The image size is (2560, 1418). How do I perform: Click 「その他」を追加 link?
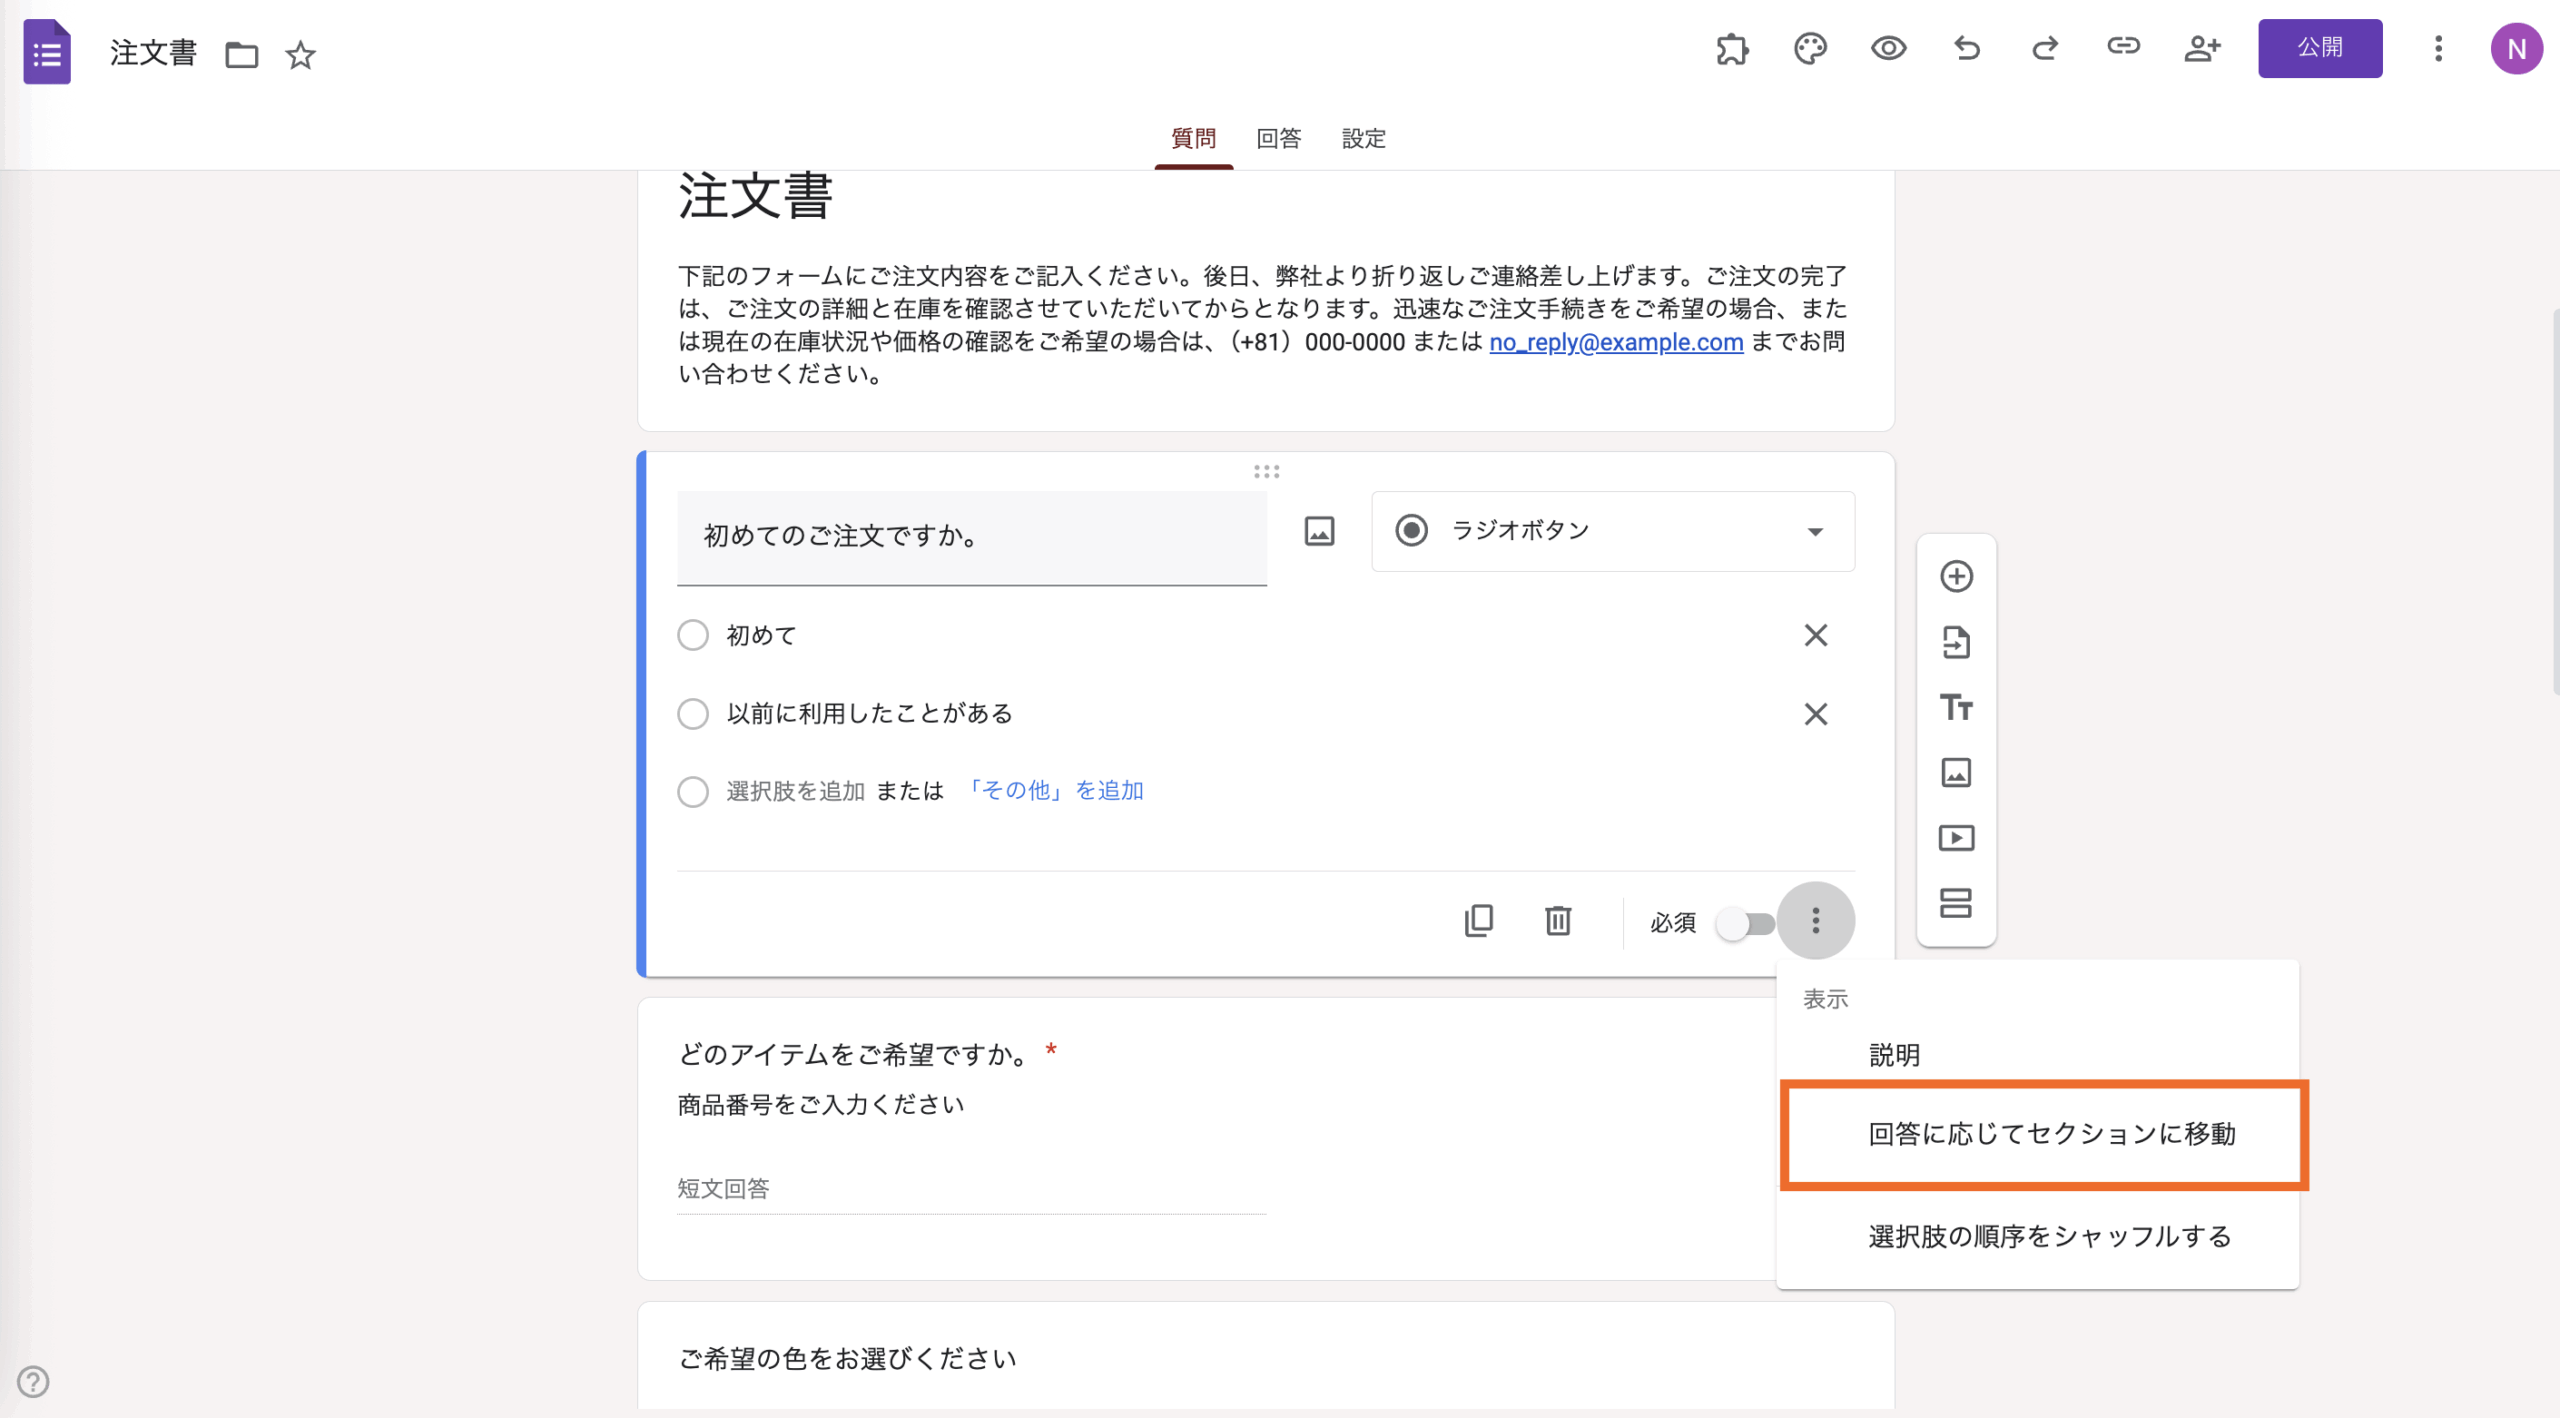[1054, 791]
